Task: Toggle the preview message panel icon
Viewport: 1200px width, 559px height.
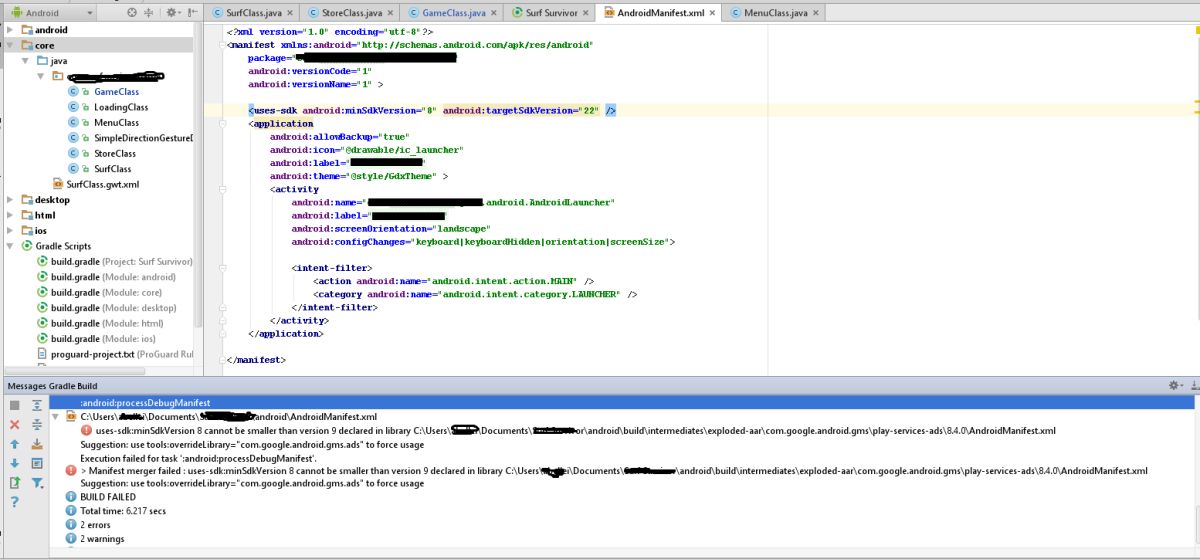Action: 37,463
